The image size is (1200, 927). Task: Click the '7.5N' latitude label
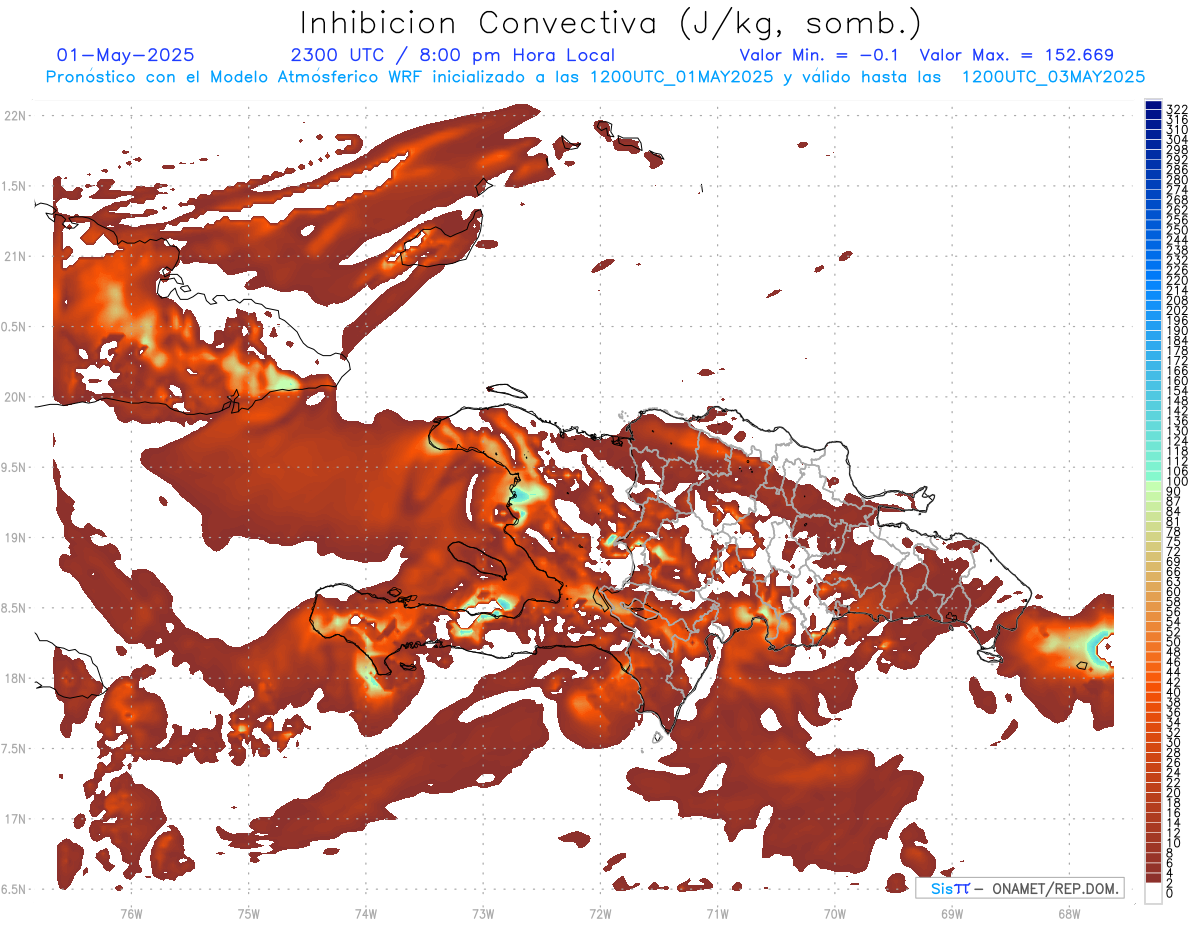tap(15, 748)
